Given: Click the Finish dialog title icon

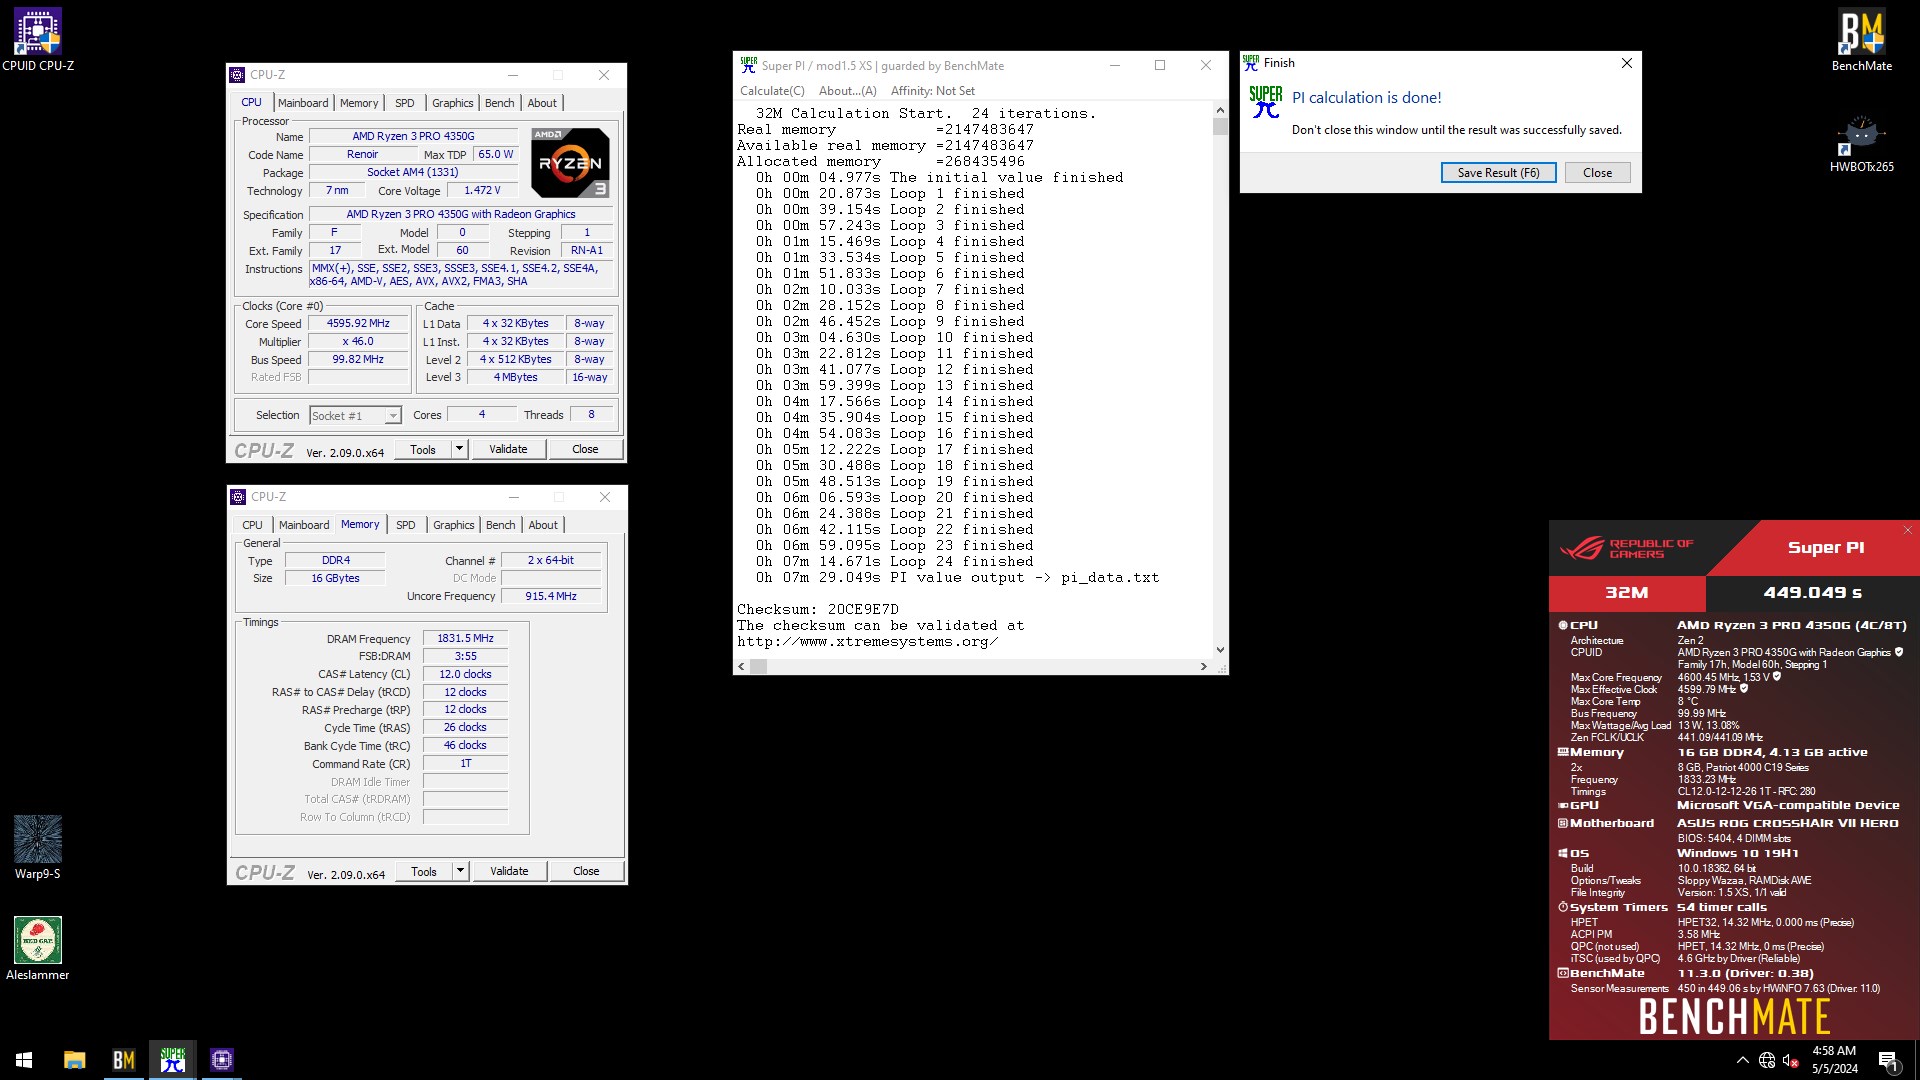Looking at the screenshot, I should (1251, 62).
